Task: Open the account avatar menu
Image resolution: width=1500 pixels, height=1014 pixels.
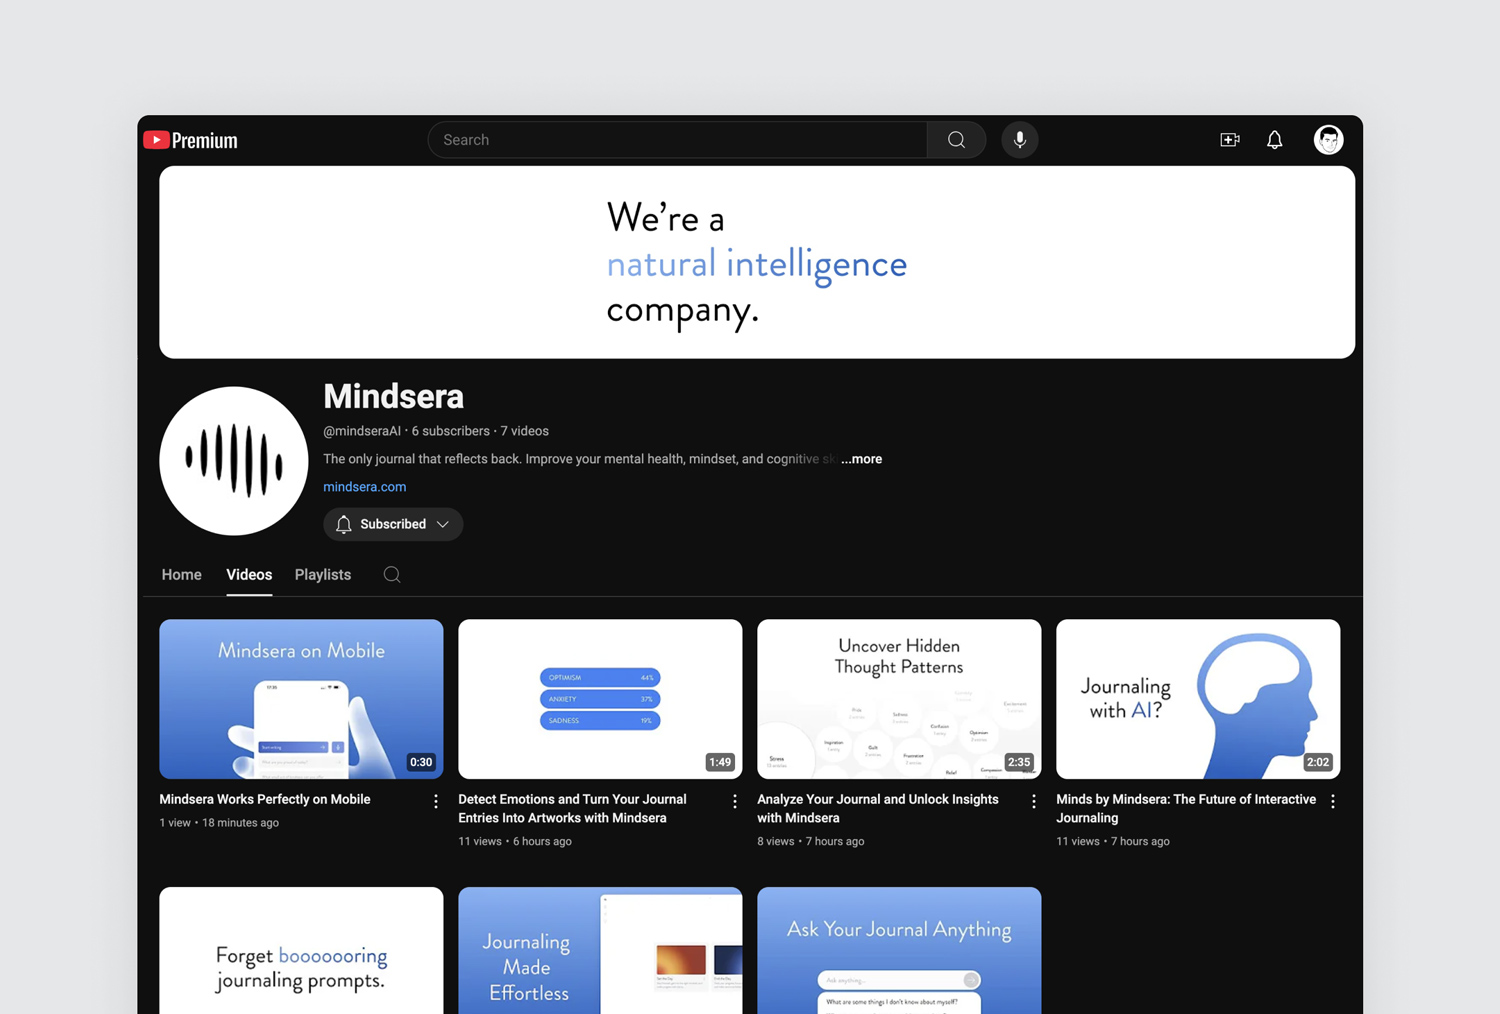Action: pyautogui.click(x=1328, y=140)
